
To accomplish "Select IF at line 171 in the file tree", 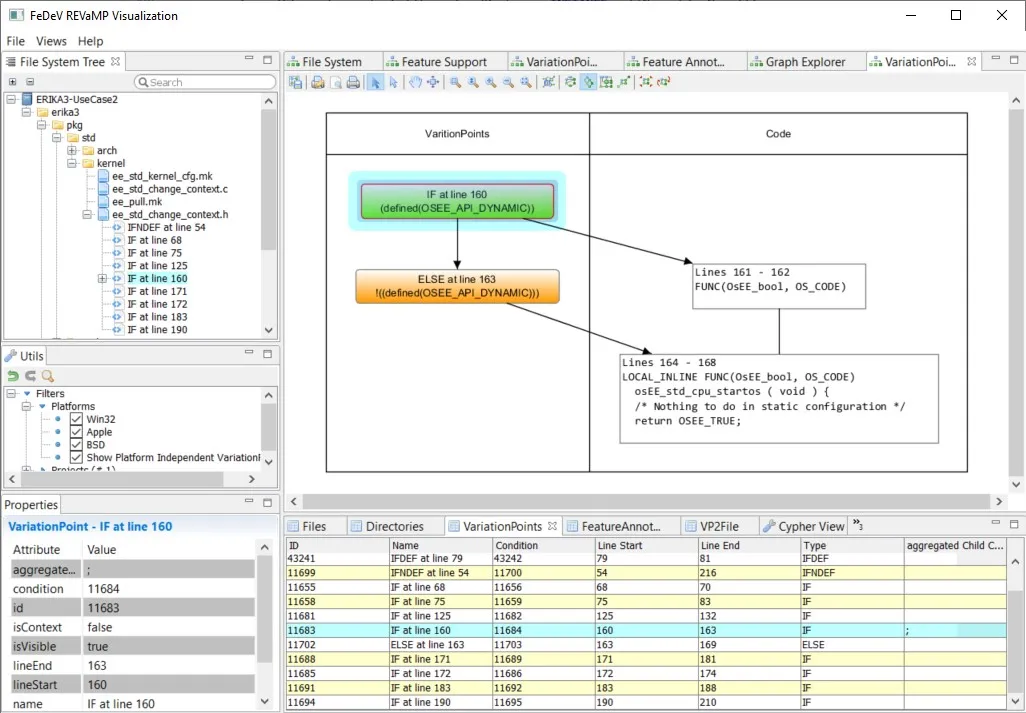I will tap(157, 292).
